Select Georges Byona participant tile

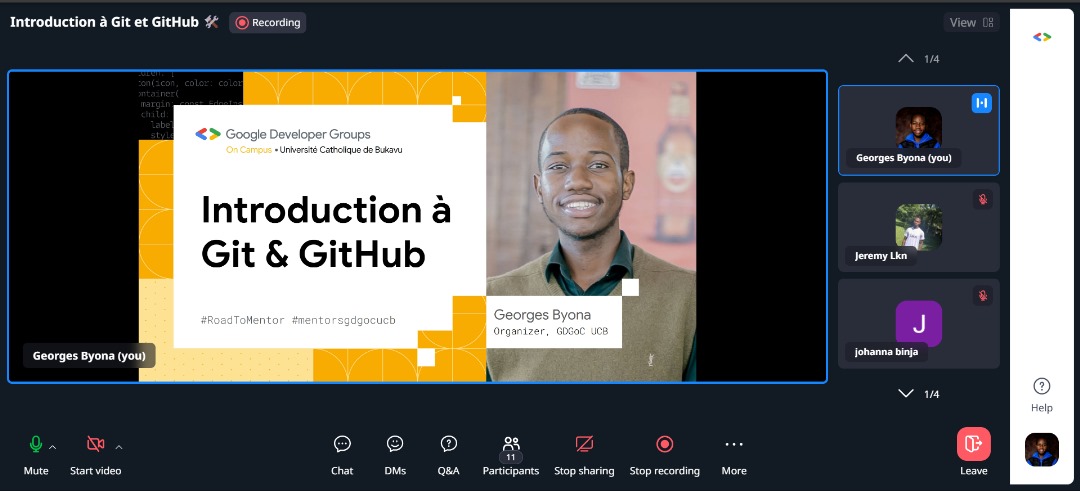coord(918,130)
